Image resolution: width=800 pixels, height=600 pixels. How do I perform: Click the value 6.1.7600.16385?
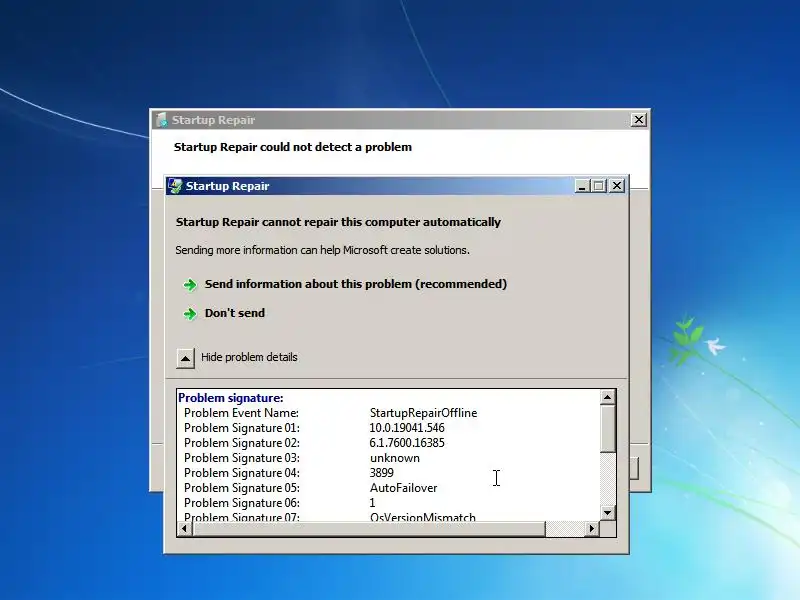coord(407,443)
